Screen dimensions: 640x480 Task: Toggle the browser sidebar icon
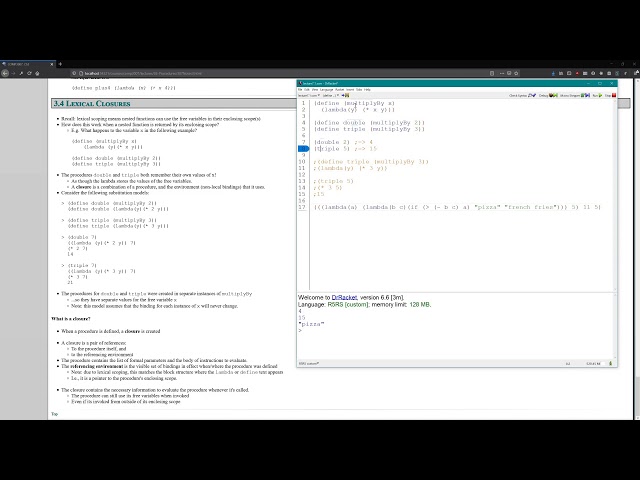point(569,73)
